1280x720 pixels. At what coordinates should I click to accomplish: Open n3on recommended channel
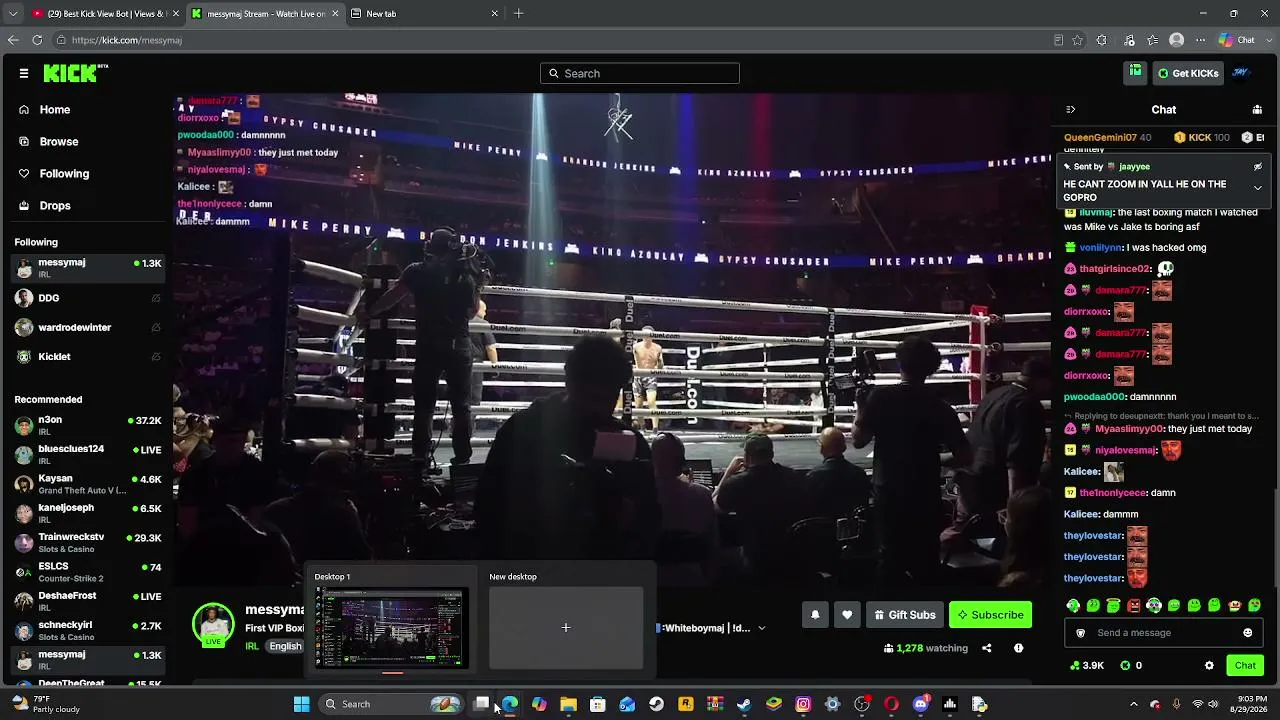tap(88, 425)
